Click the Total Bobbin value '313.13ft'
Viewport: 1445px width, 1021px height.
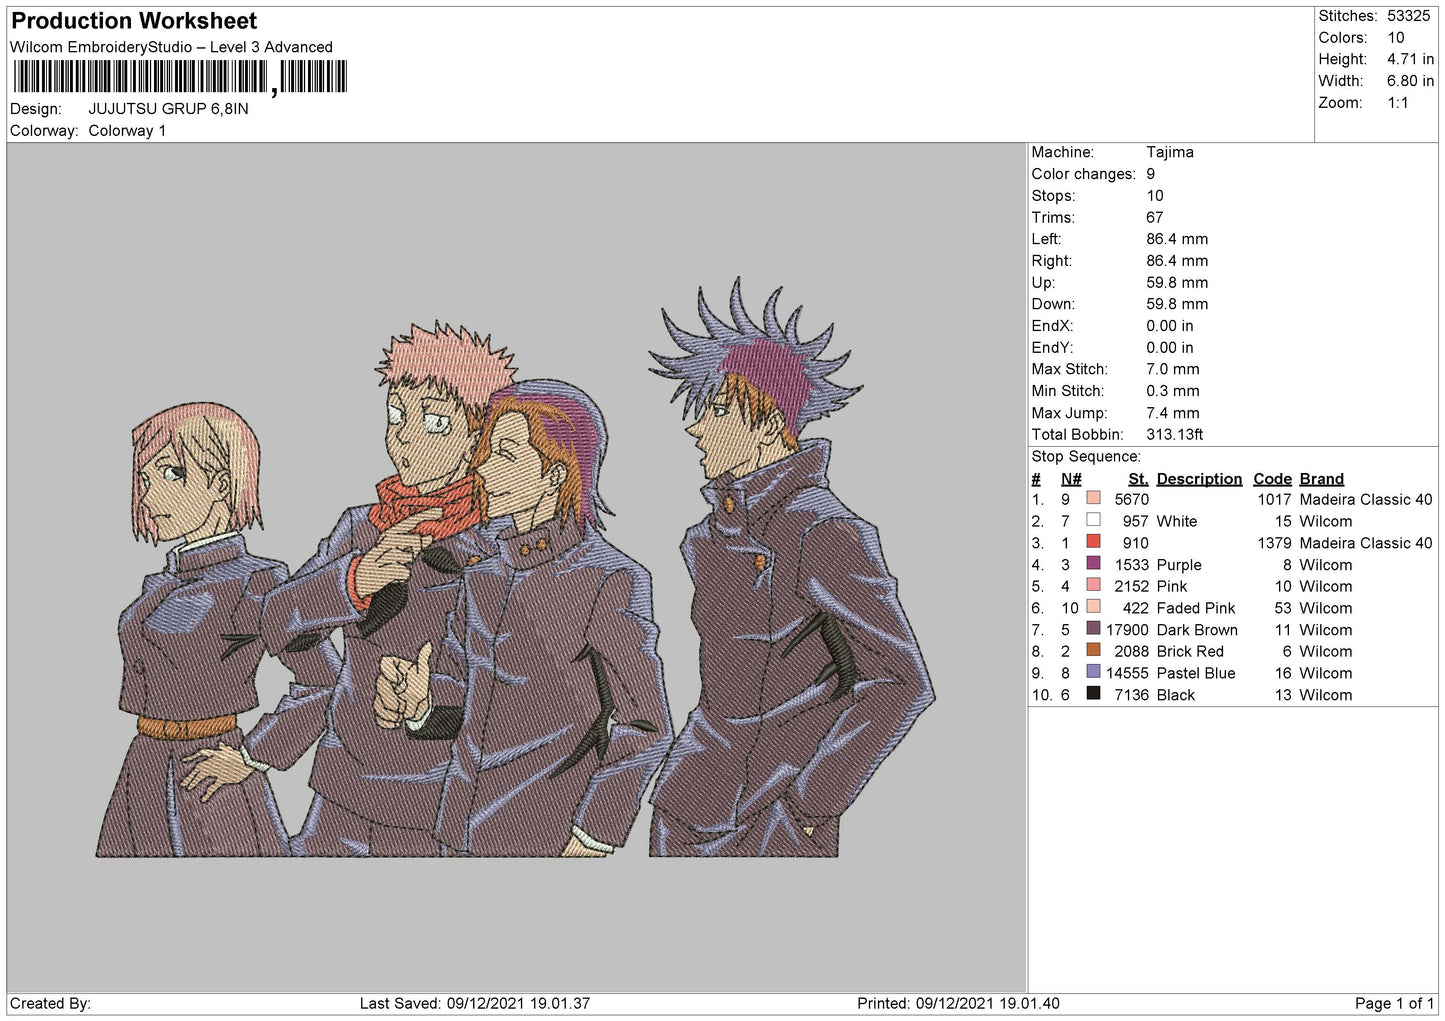click(1175, 435)
